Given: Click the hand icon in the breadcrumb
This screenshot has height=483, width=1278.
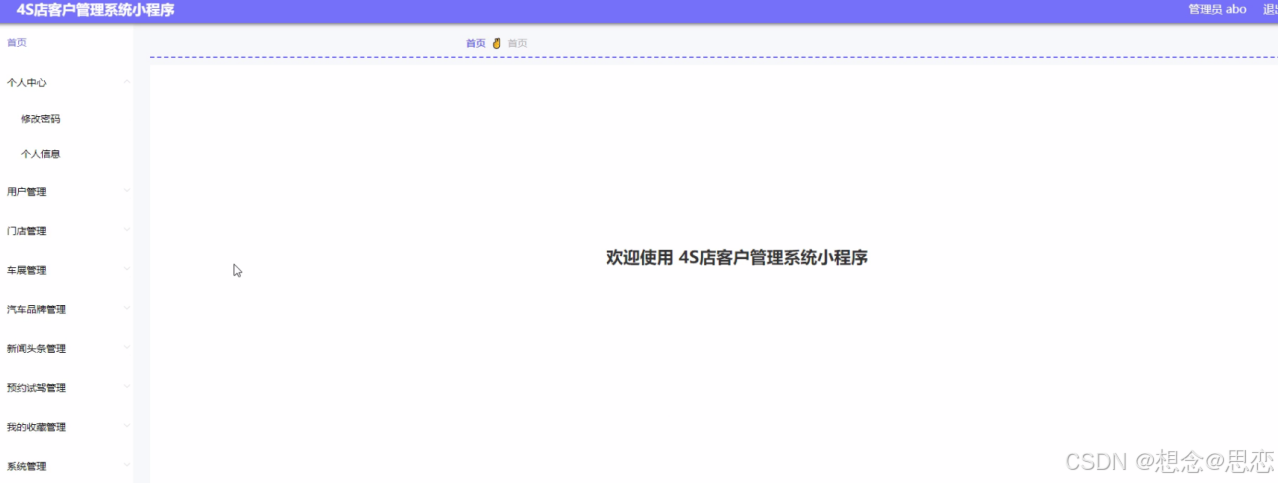Looking at the screenshot, I should [x=496, y=43].
